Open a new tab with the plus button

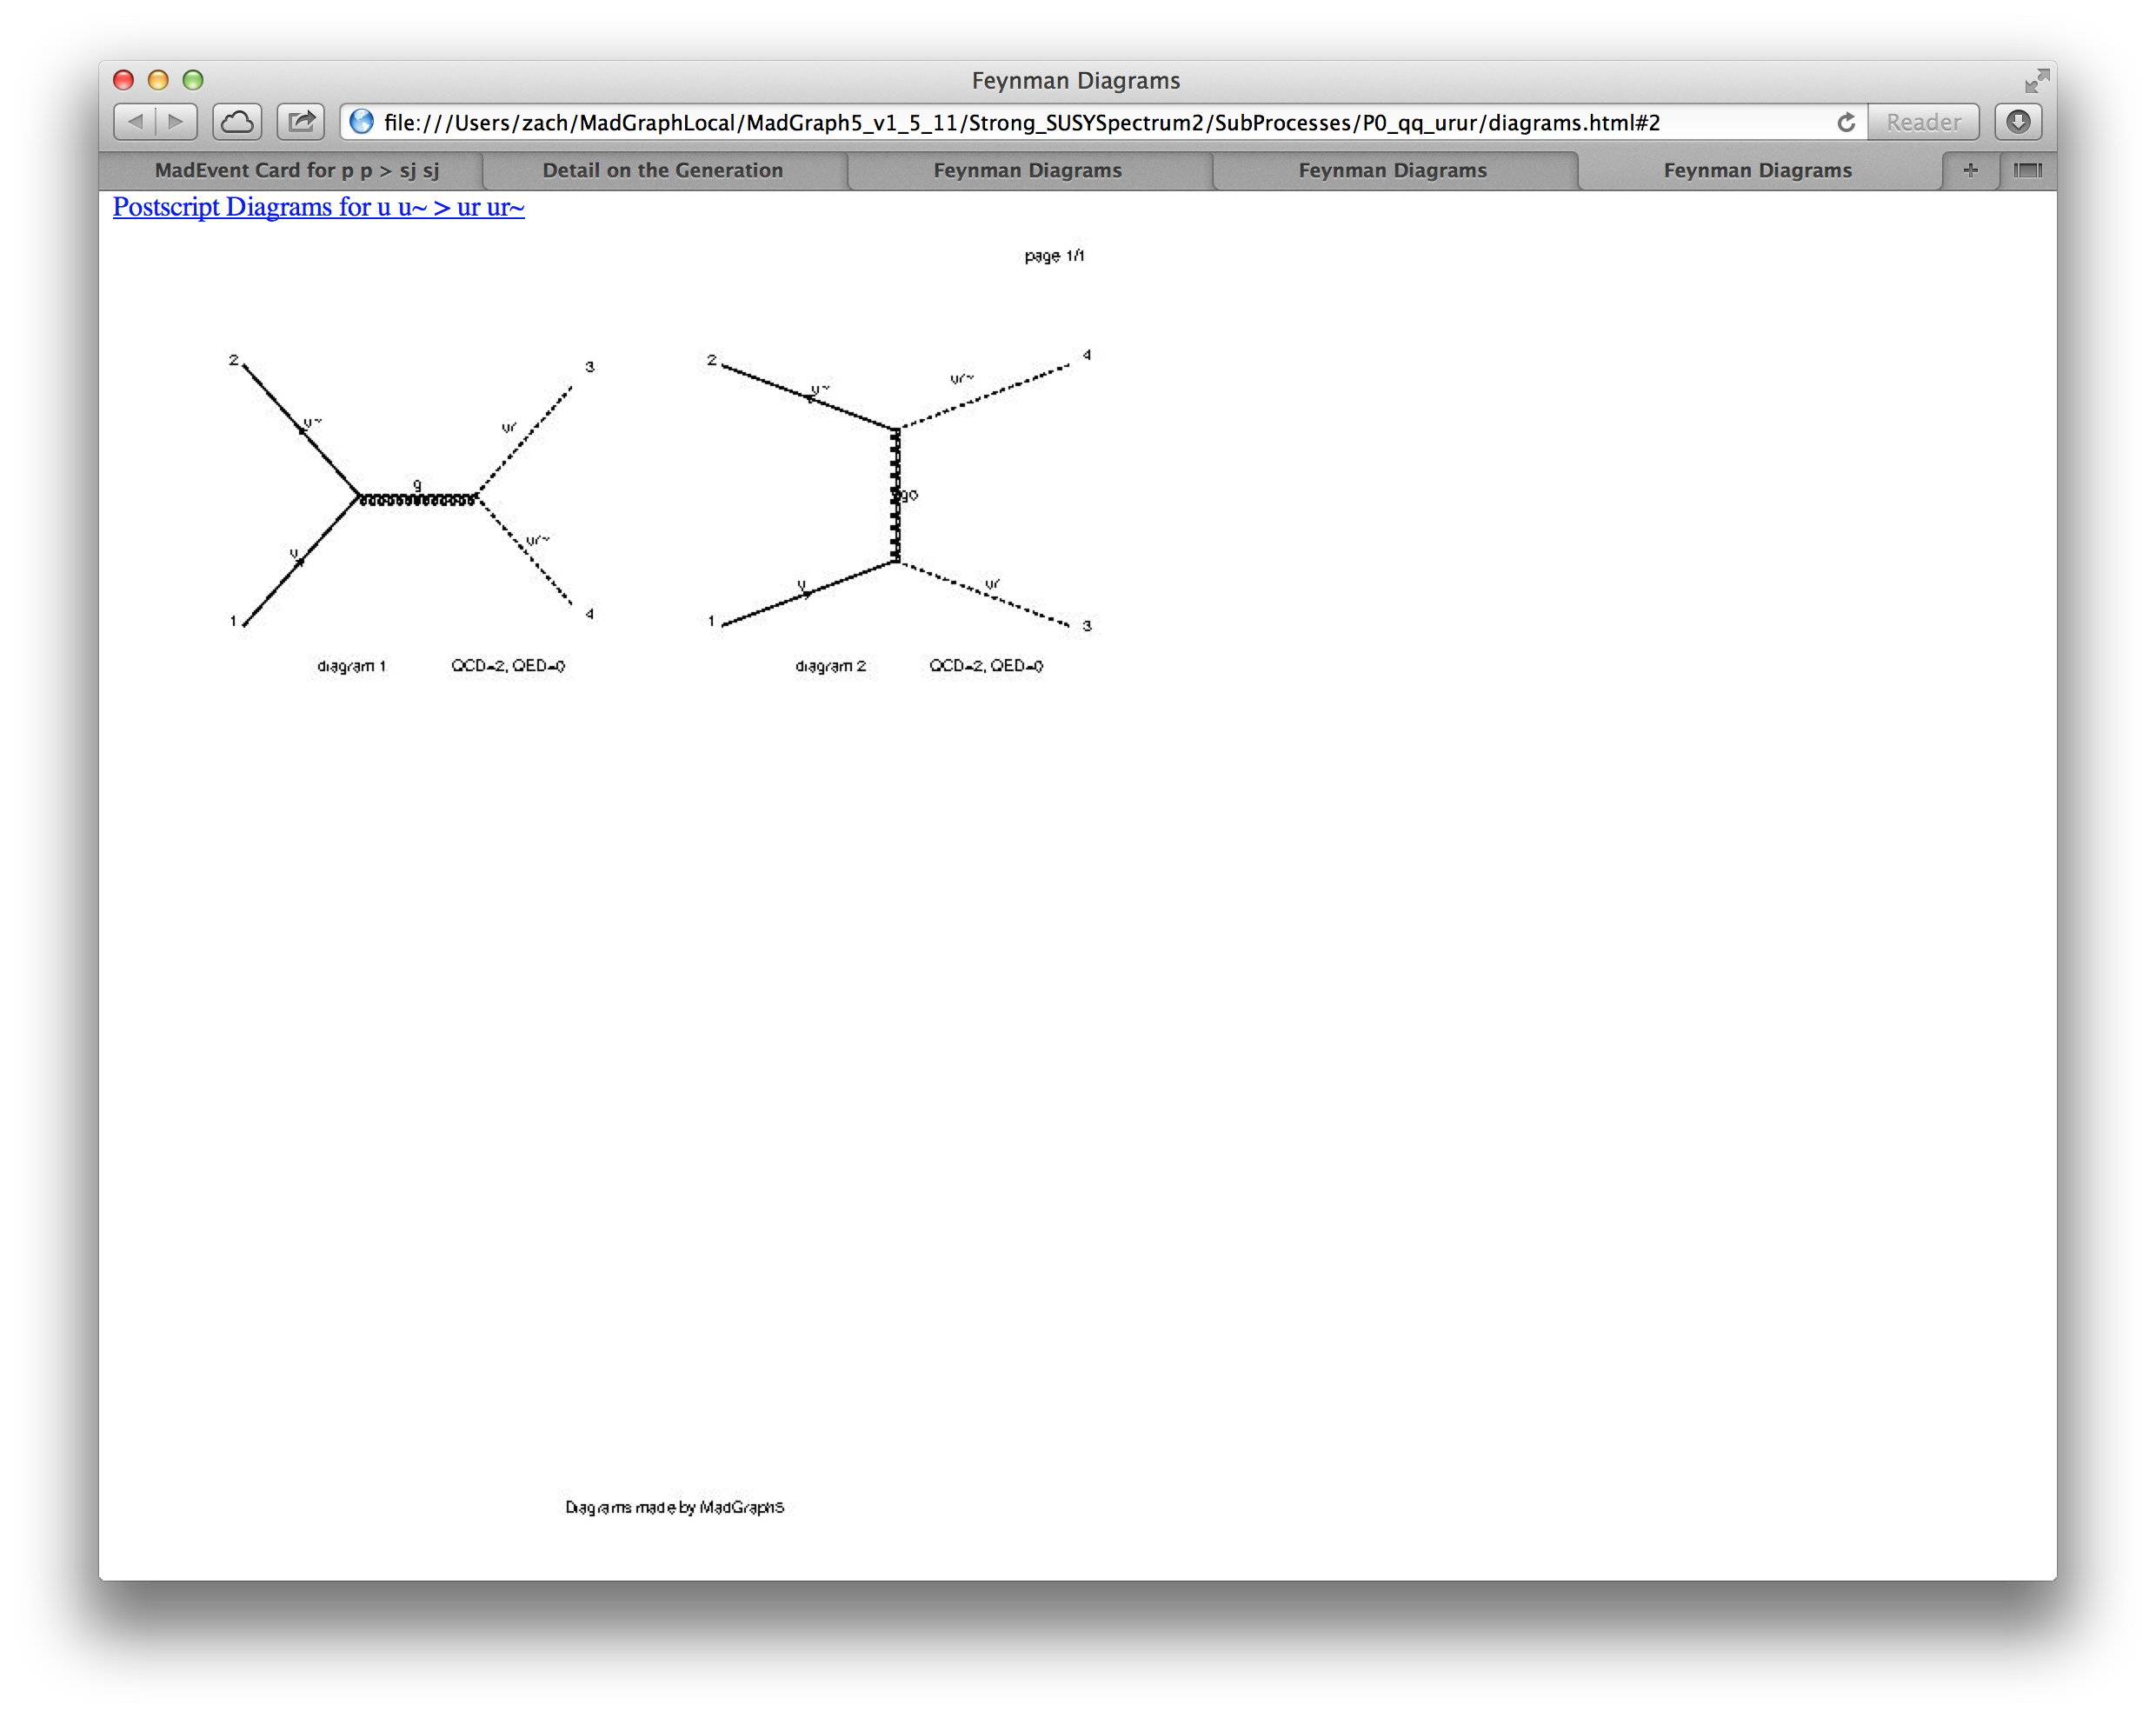(1969, 170)
